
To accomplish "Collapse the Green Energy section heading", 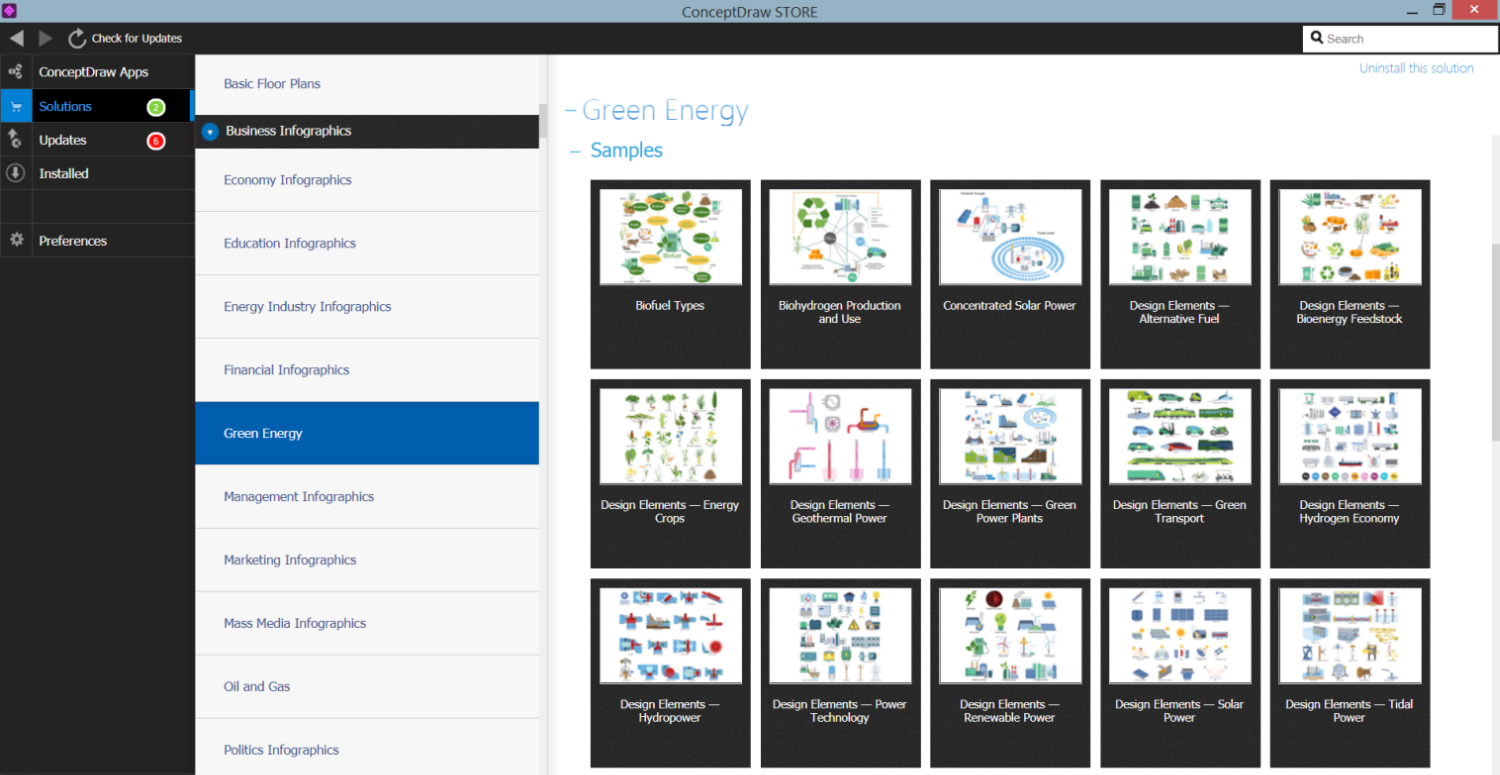I will point(571,110).
